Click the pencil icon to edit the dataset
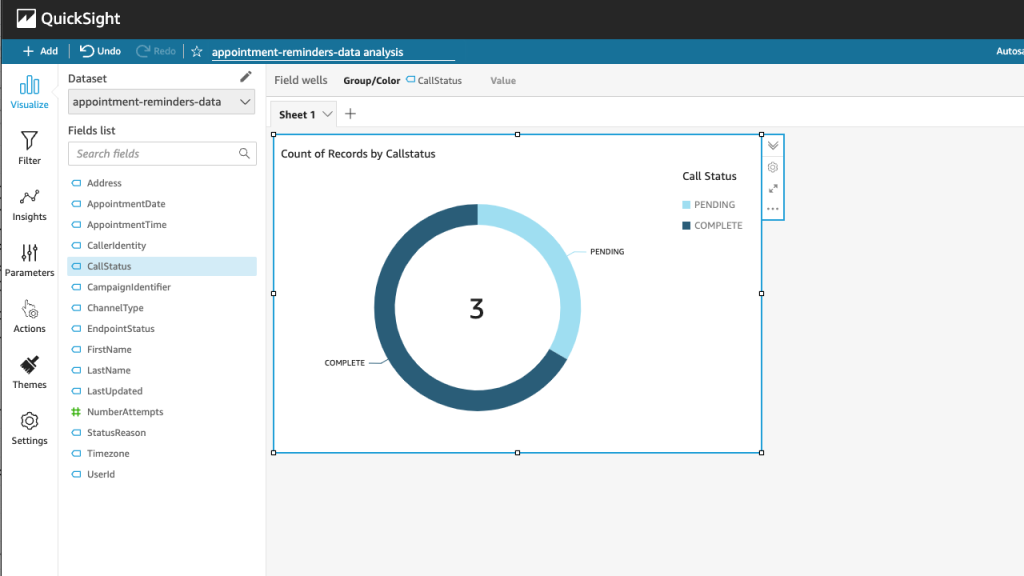The width and height of the screenshot is (1024, 576). [x=245, y=75]
